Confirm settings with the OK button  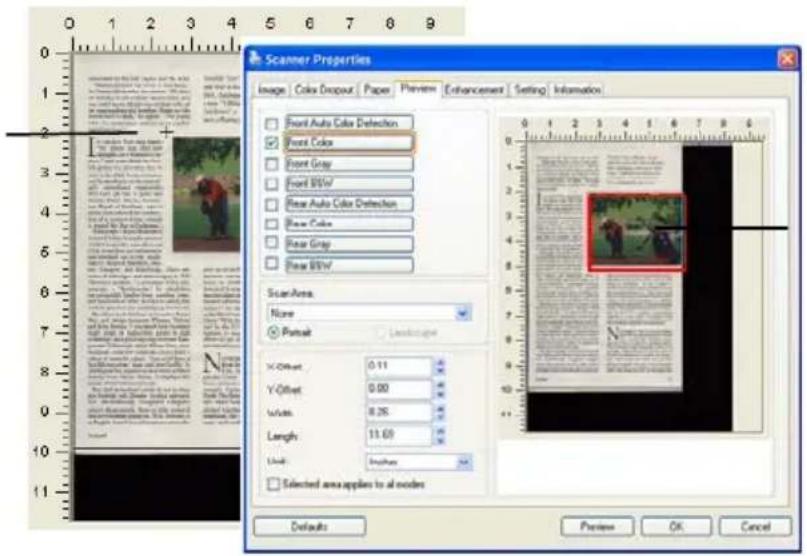point(676,526)
